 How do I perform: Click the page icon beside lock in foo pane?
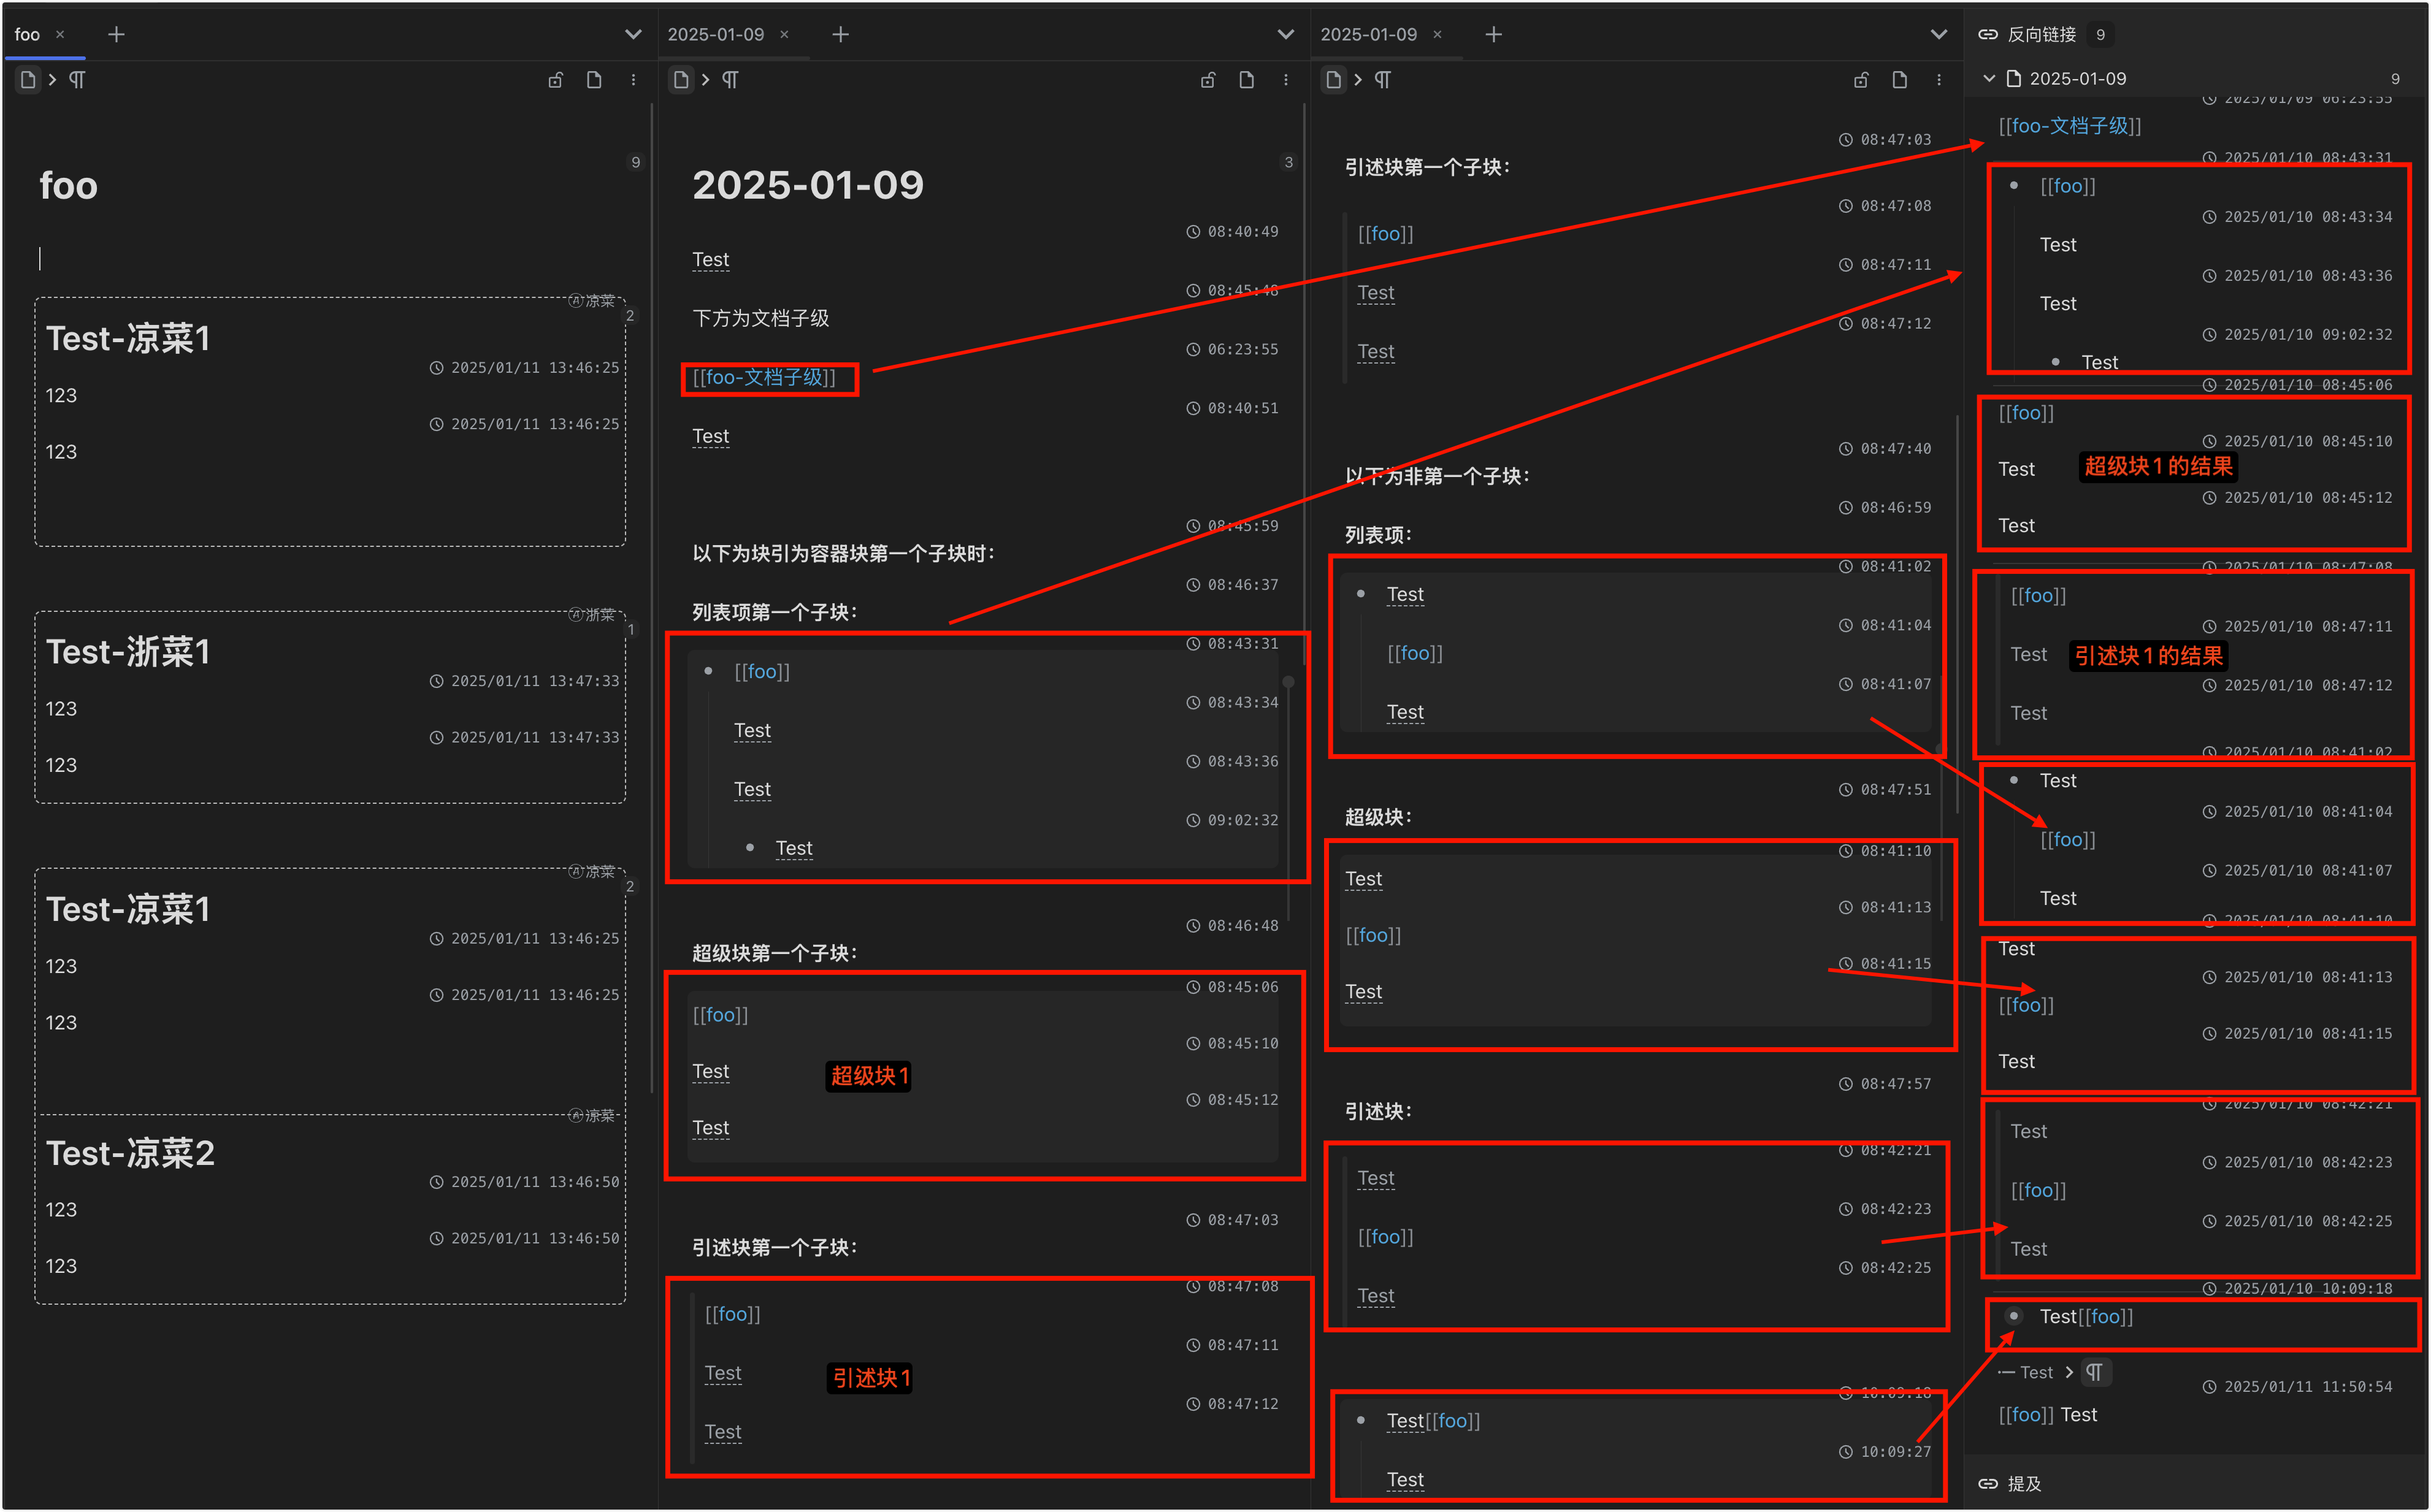point(594,80)
